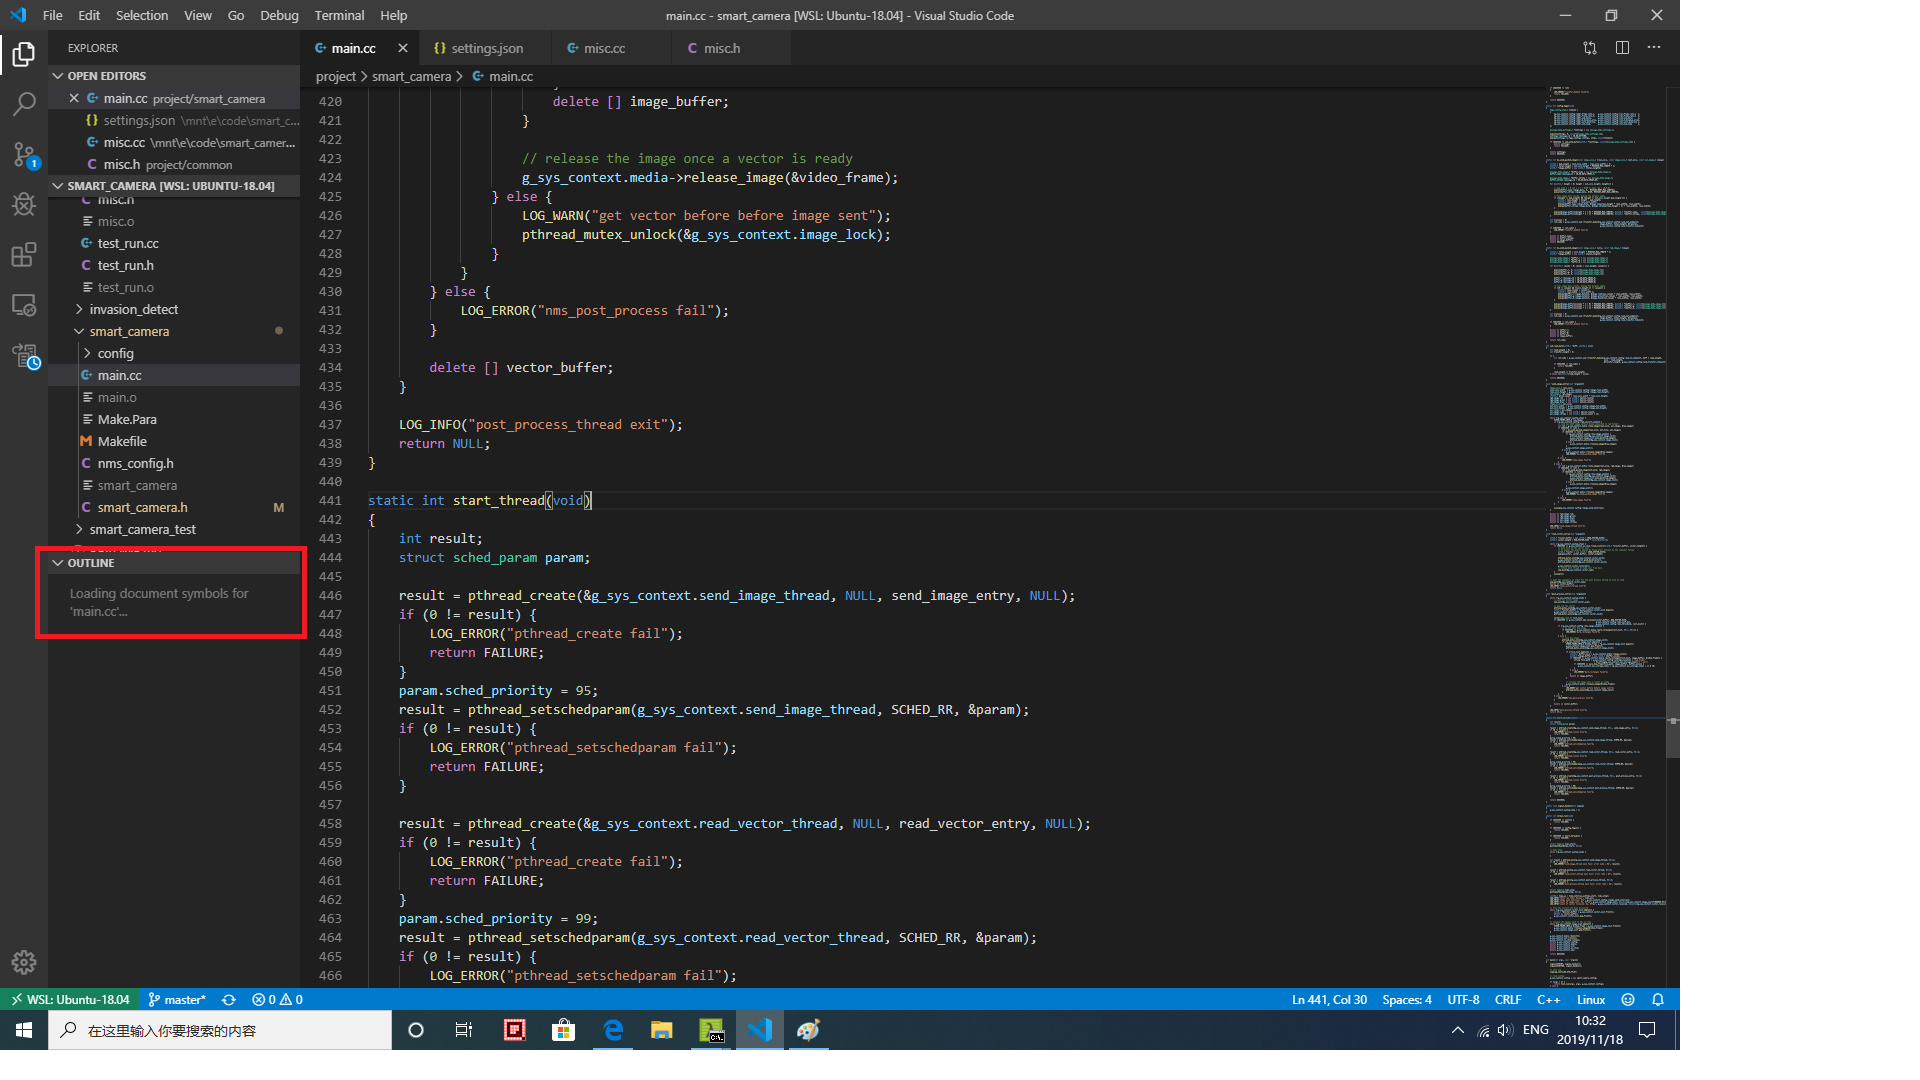Click the synchronize changes icon
Screen dimensions: 1920x1080
click(x=229, y=999)
